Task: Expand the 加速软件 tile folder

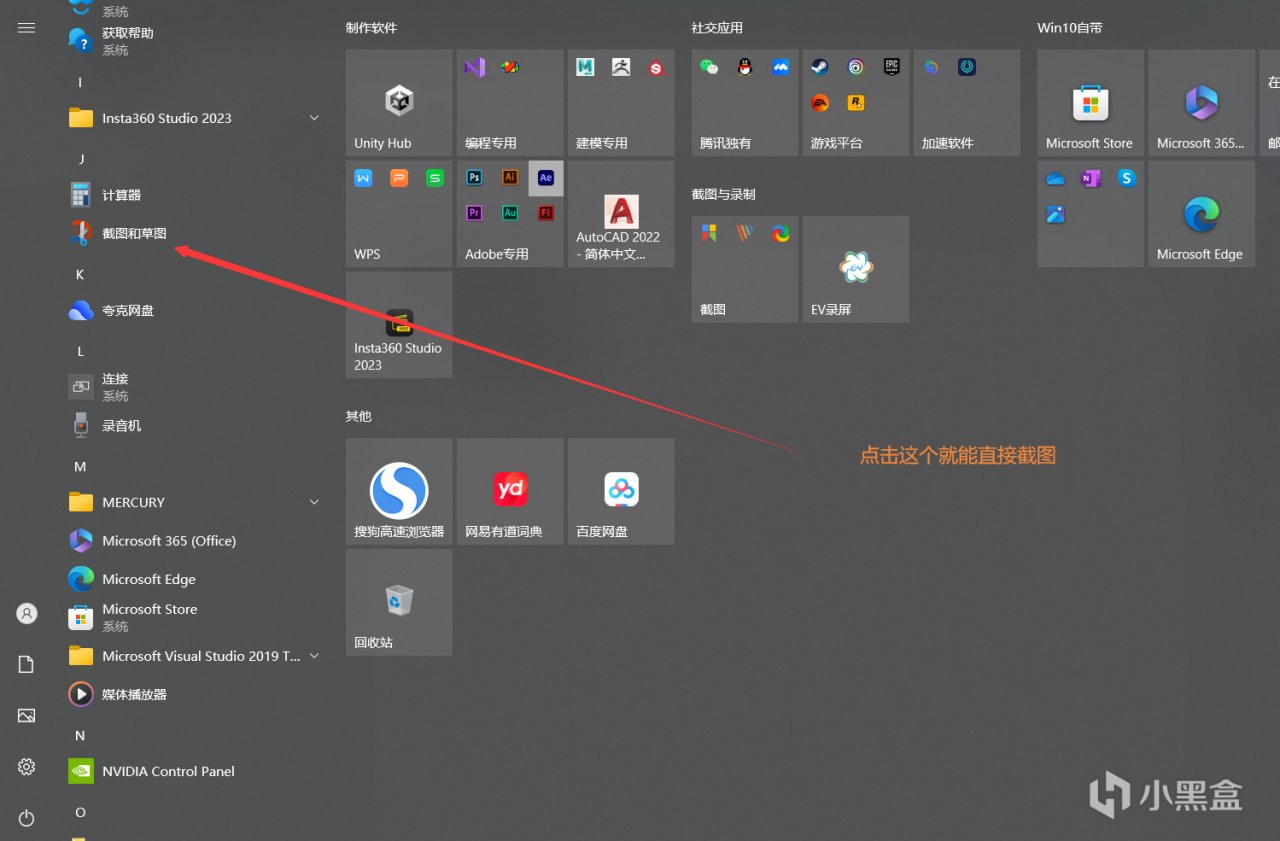Action: point(967,103)
